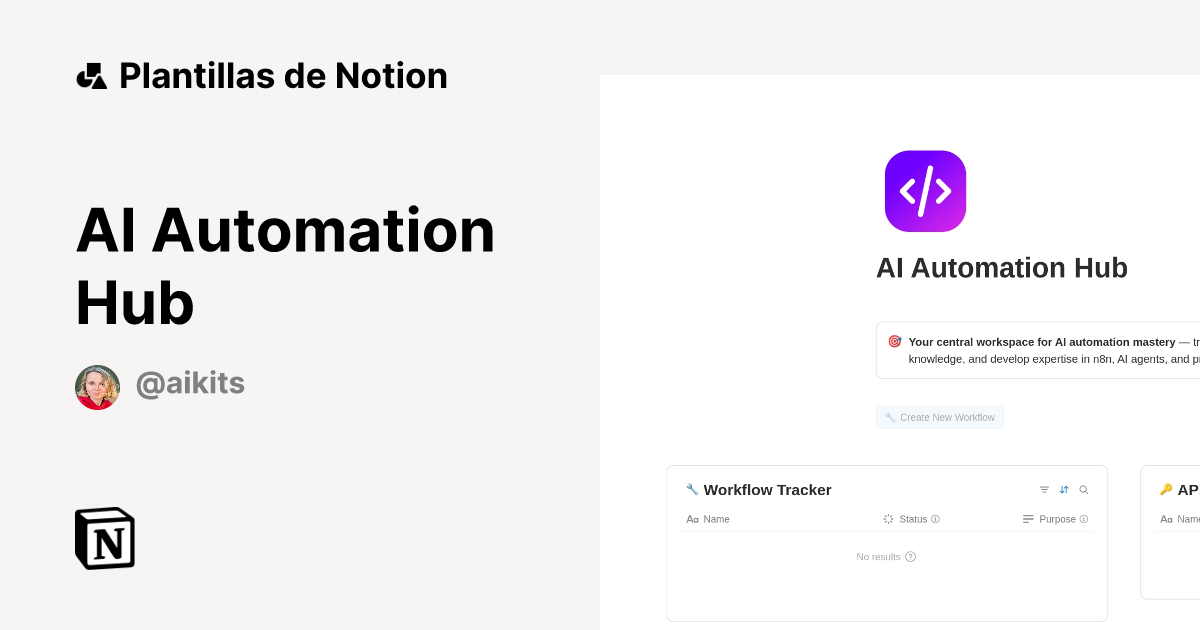This screenshot has height=630, width=1200.
Task: Click the info icon next to Purpose
Action: point(1084,519)
